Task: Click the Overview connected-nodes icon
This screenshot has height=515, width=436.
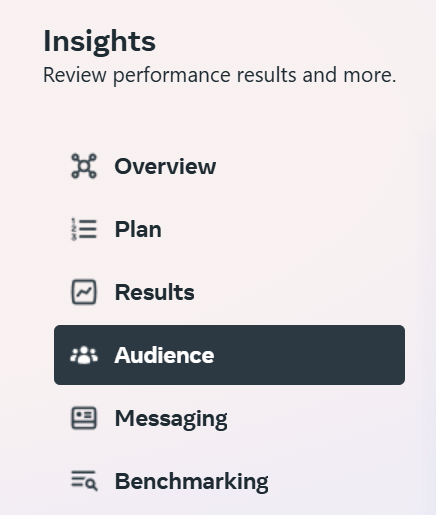Action: point(84,166)
